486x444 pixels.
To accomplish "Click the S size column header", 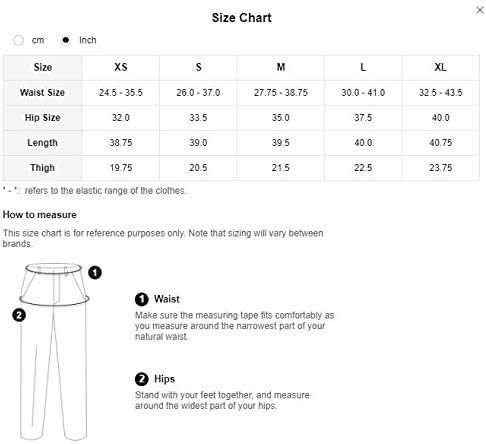I will click(x=198, y=67).
